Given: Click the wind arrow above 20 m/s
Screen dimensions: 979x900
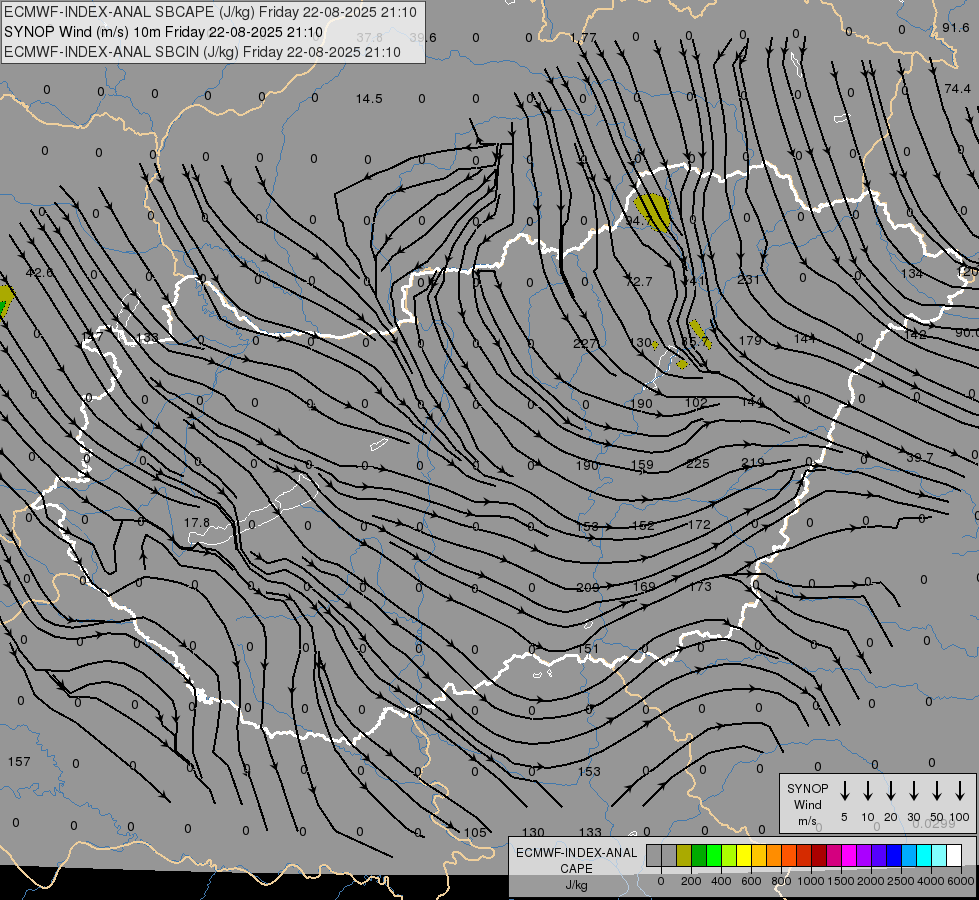Looking at the screenshot, I should pos(890,790).
